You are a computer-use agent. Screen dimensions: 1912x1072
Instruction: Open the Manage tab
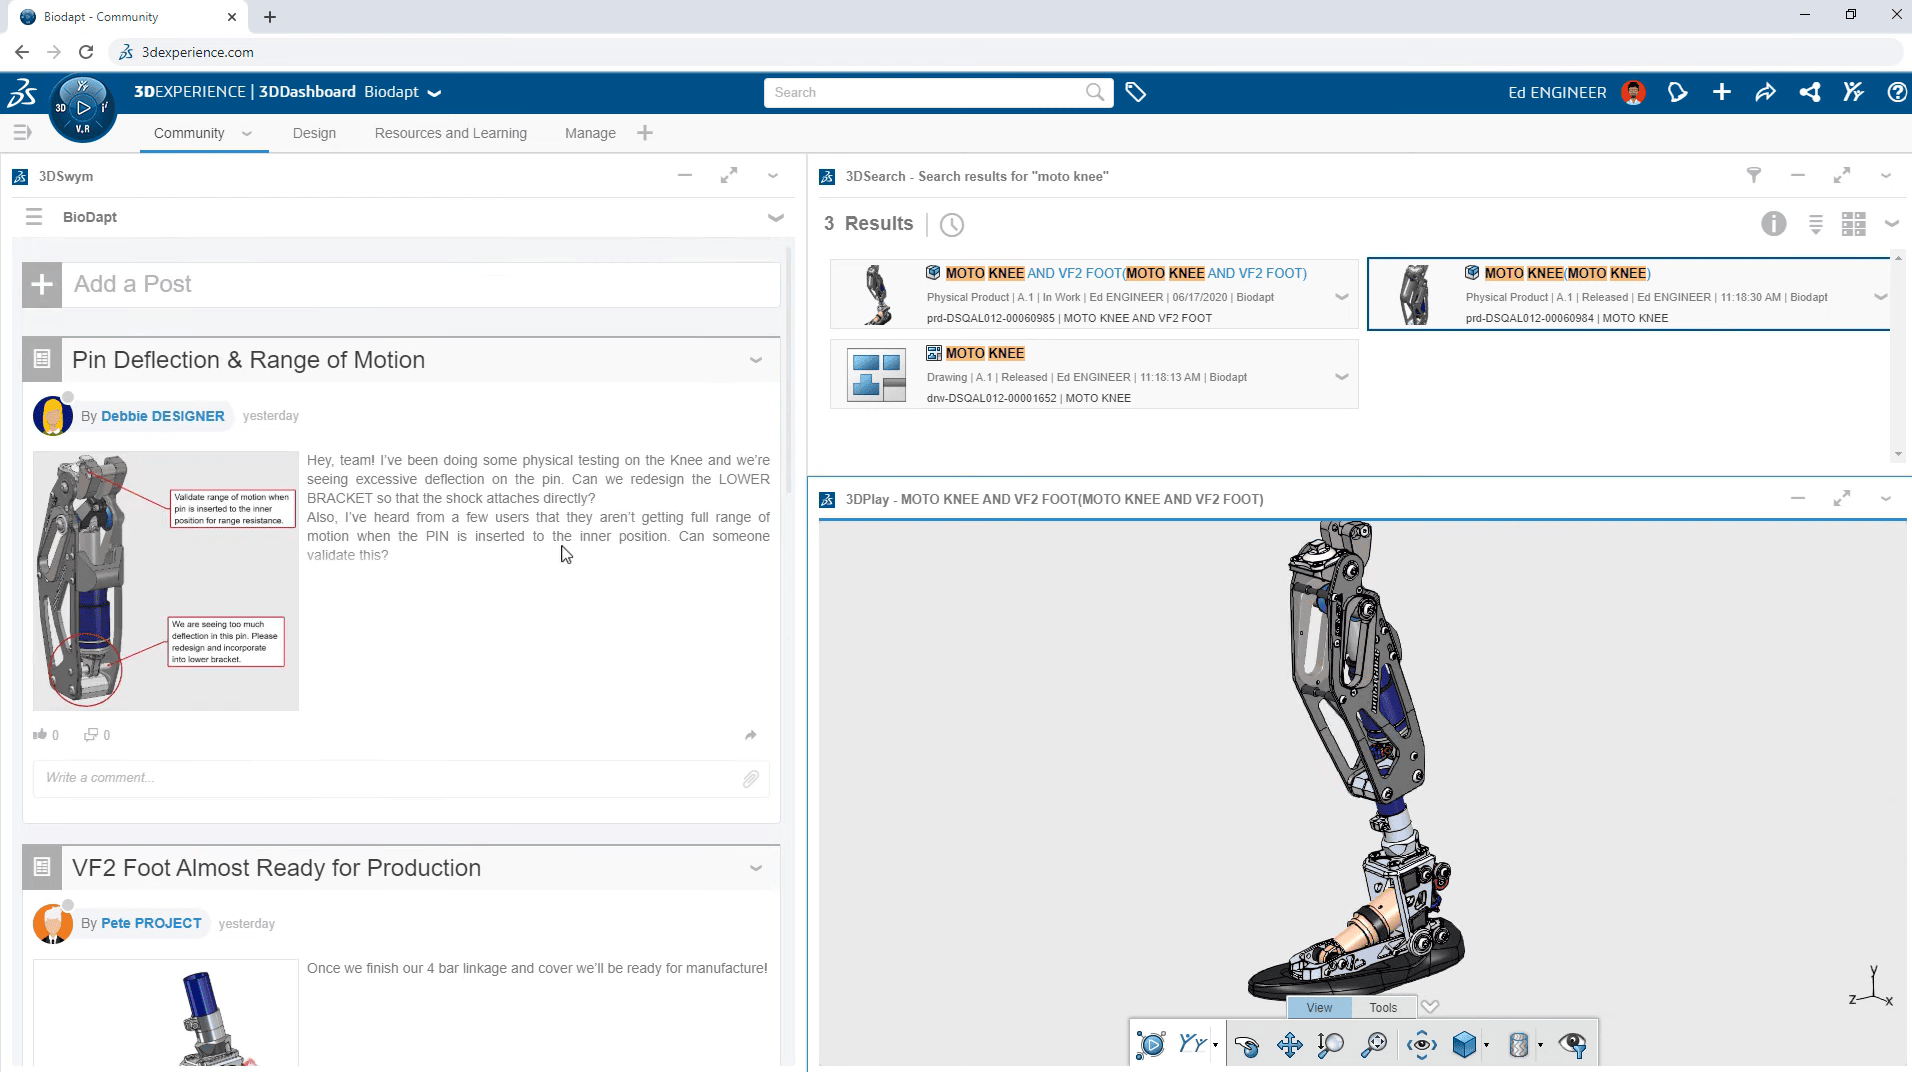(x=590, y=133)
